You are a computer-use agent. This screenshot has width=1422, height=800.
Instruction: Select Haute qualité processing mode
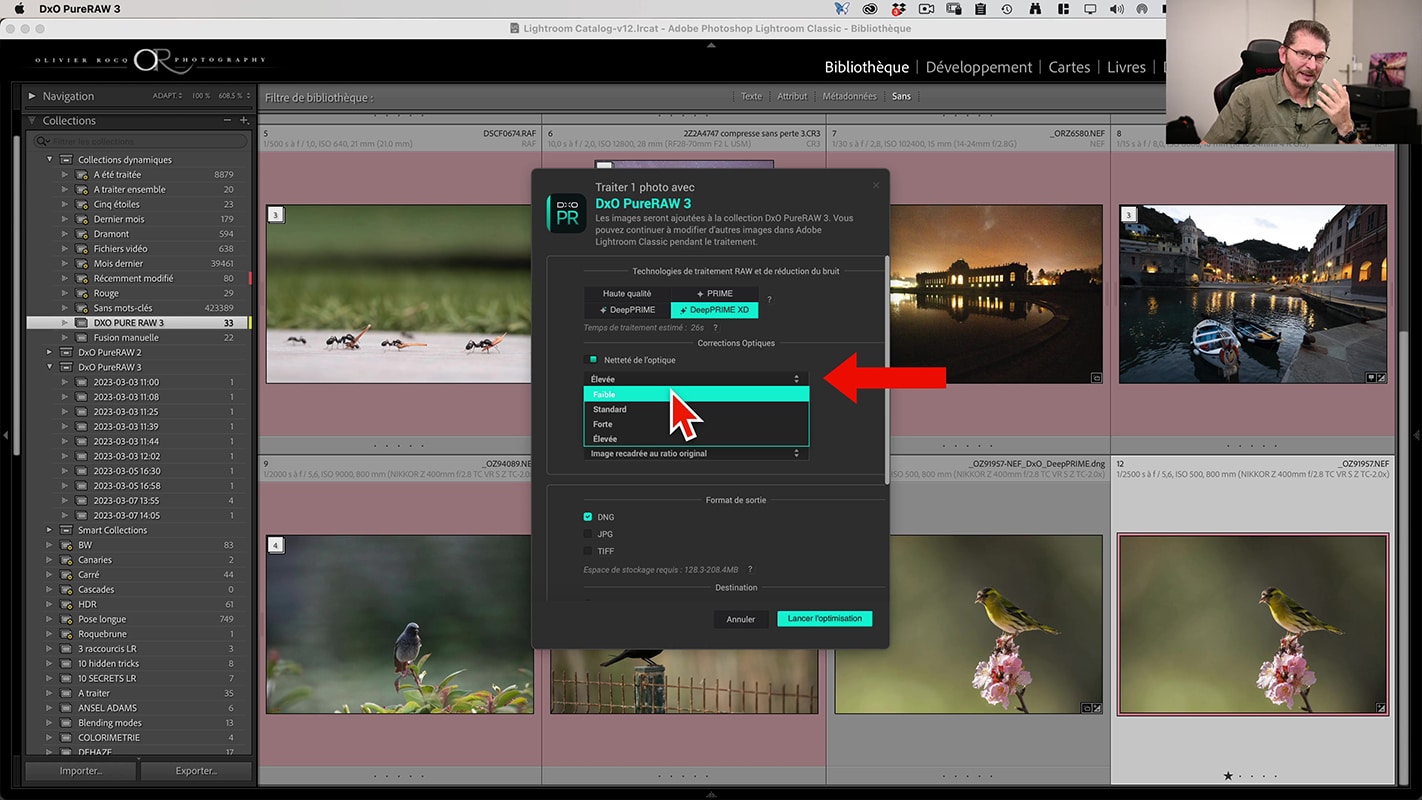point(627,294)
